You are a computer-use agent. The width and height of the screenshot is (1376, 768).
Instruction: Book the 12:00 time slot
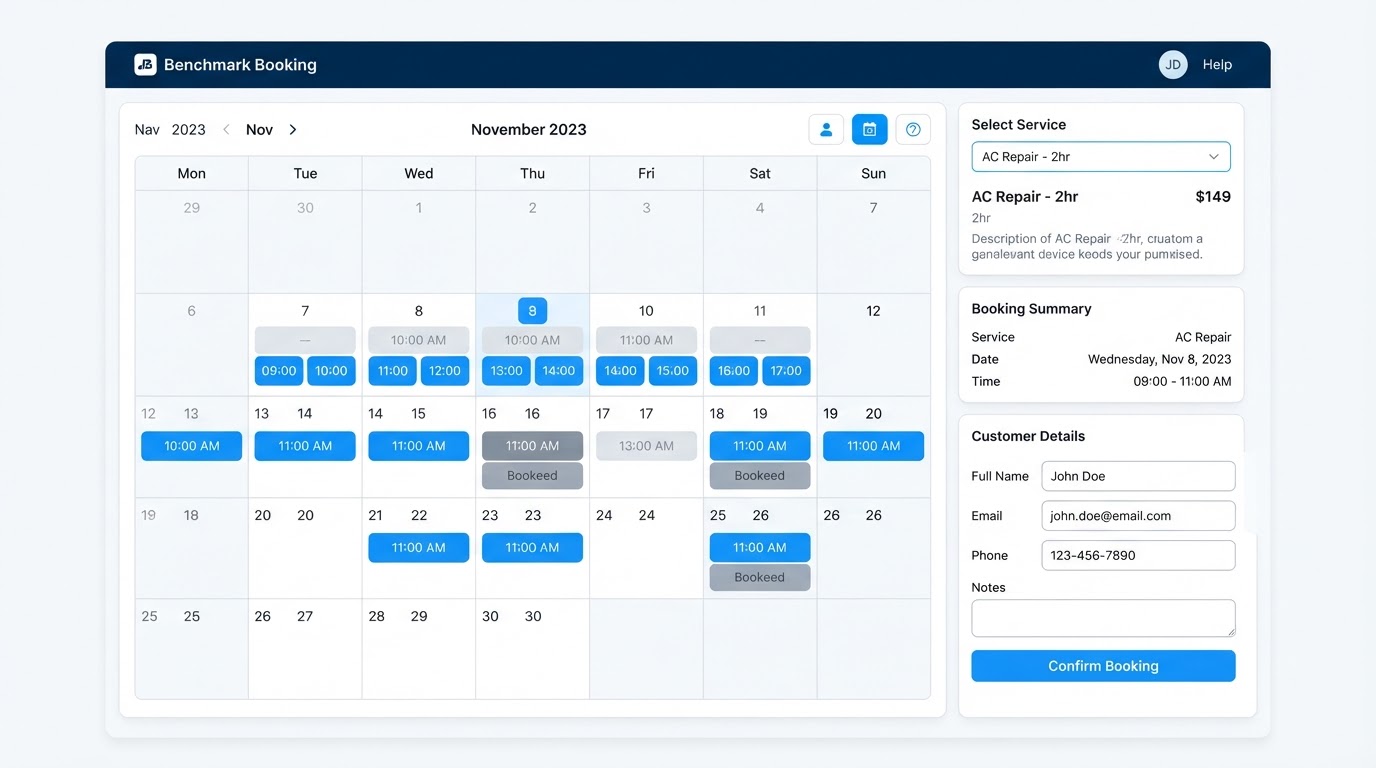[445, 371]
